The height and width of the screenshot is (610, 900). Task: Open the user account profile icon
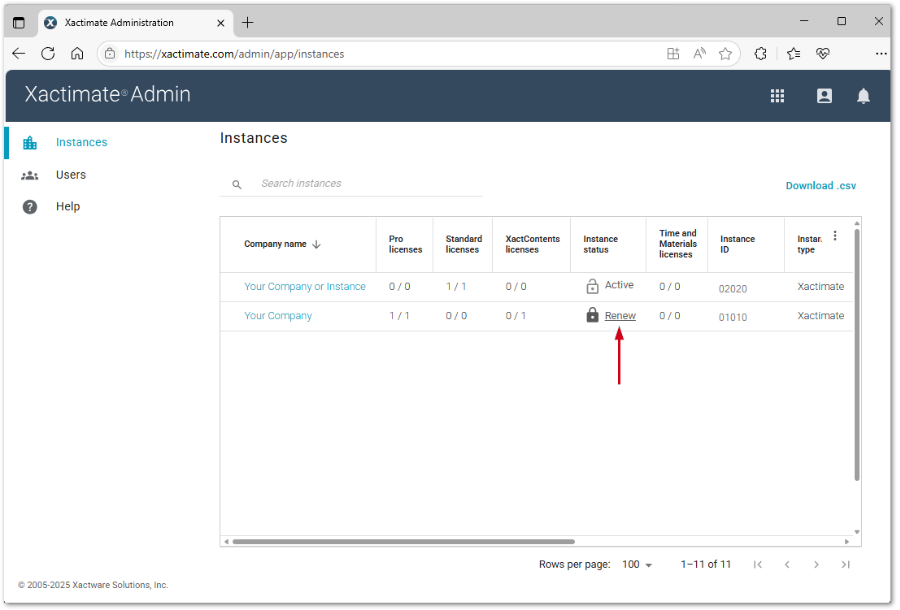[x=824, y=96]
